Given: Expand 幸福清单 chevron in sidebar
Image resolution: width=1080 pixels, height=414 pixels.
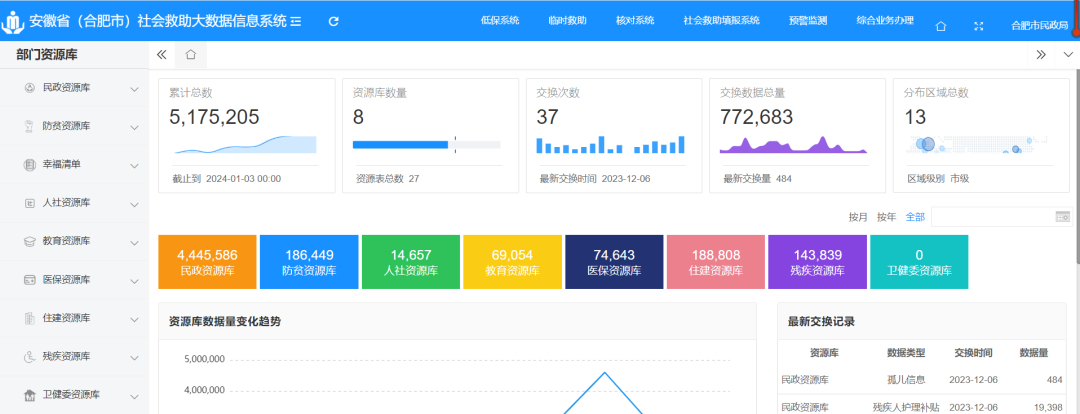Looking at the screenshot, I should click(134, 166).
